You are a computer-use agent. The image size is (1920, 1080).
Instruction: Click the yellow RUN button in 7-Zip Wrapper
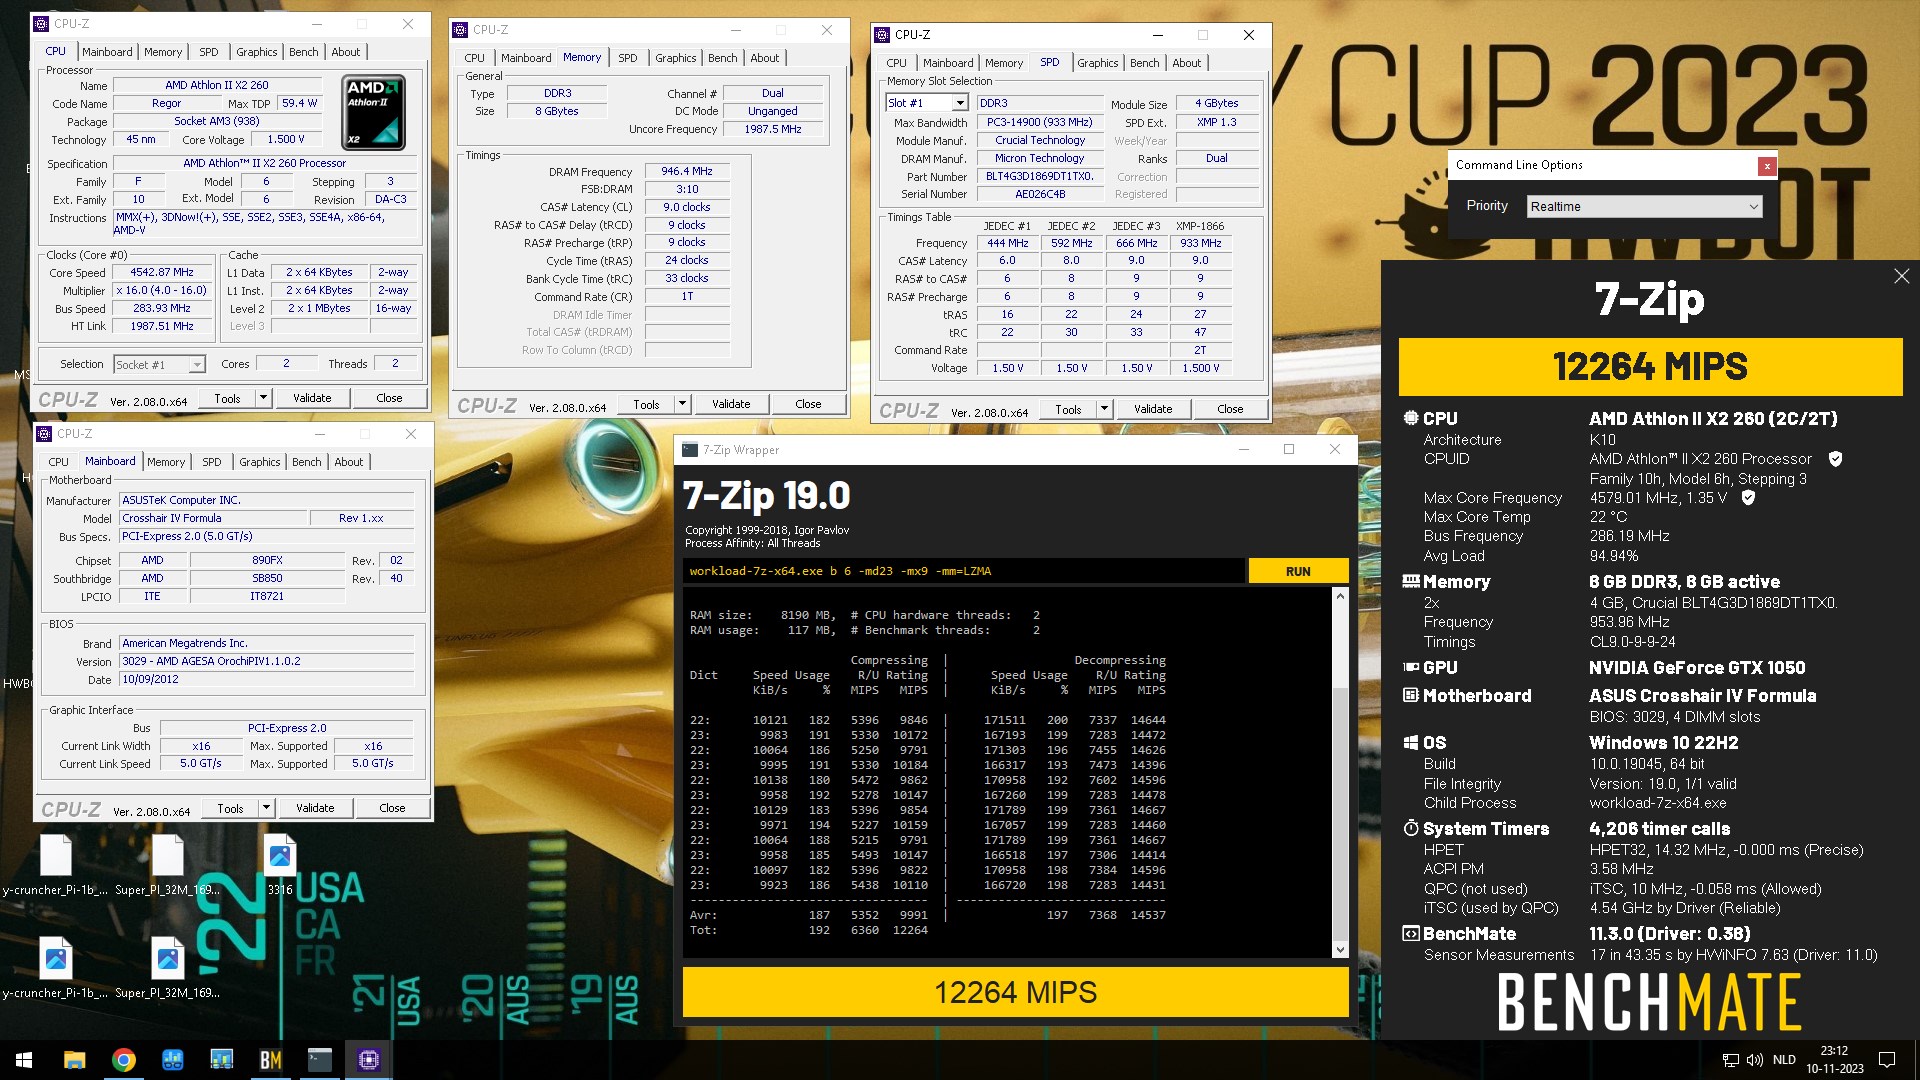[1297, 571]
